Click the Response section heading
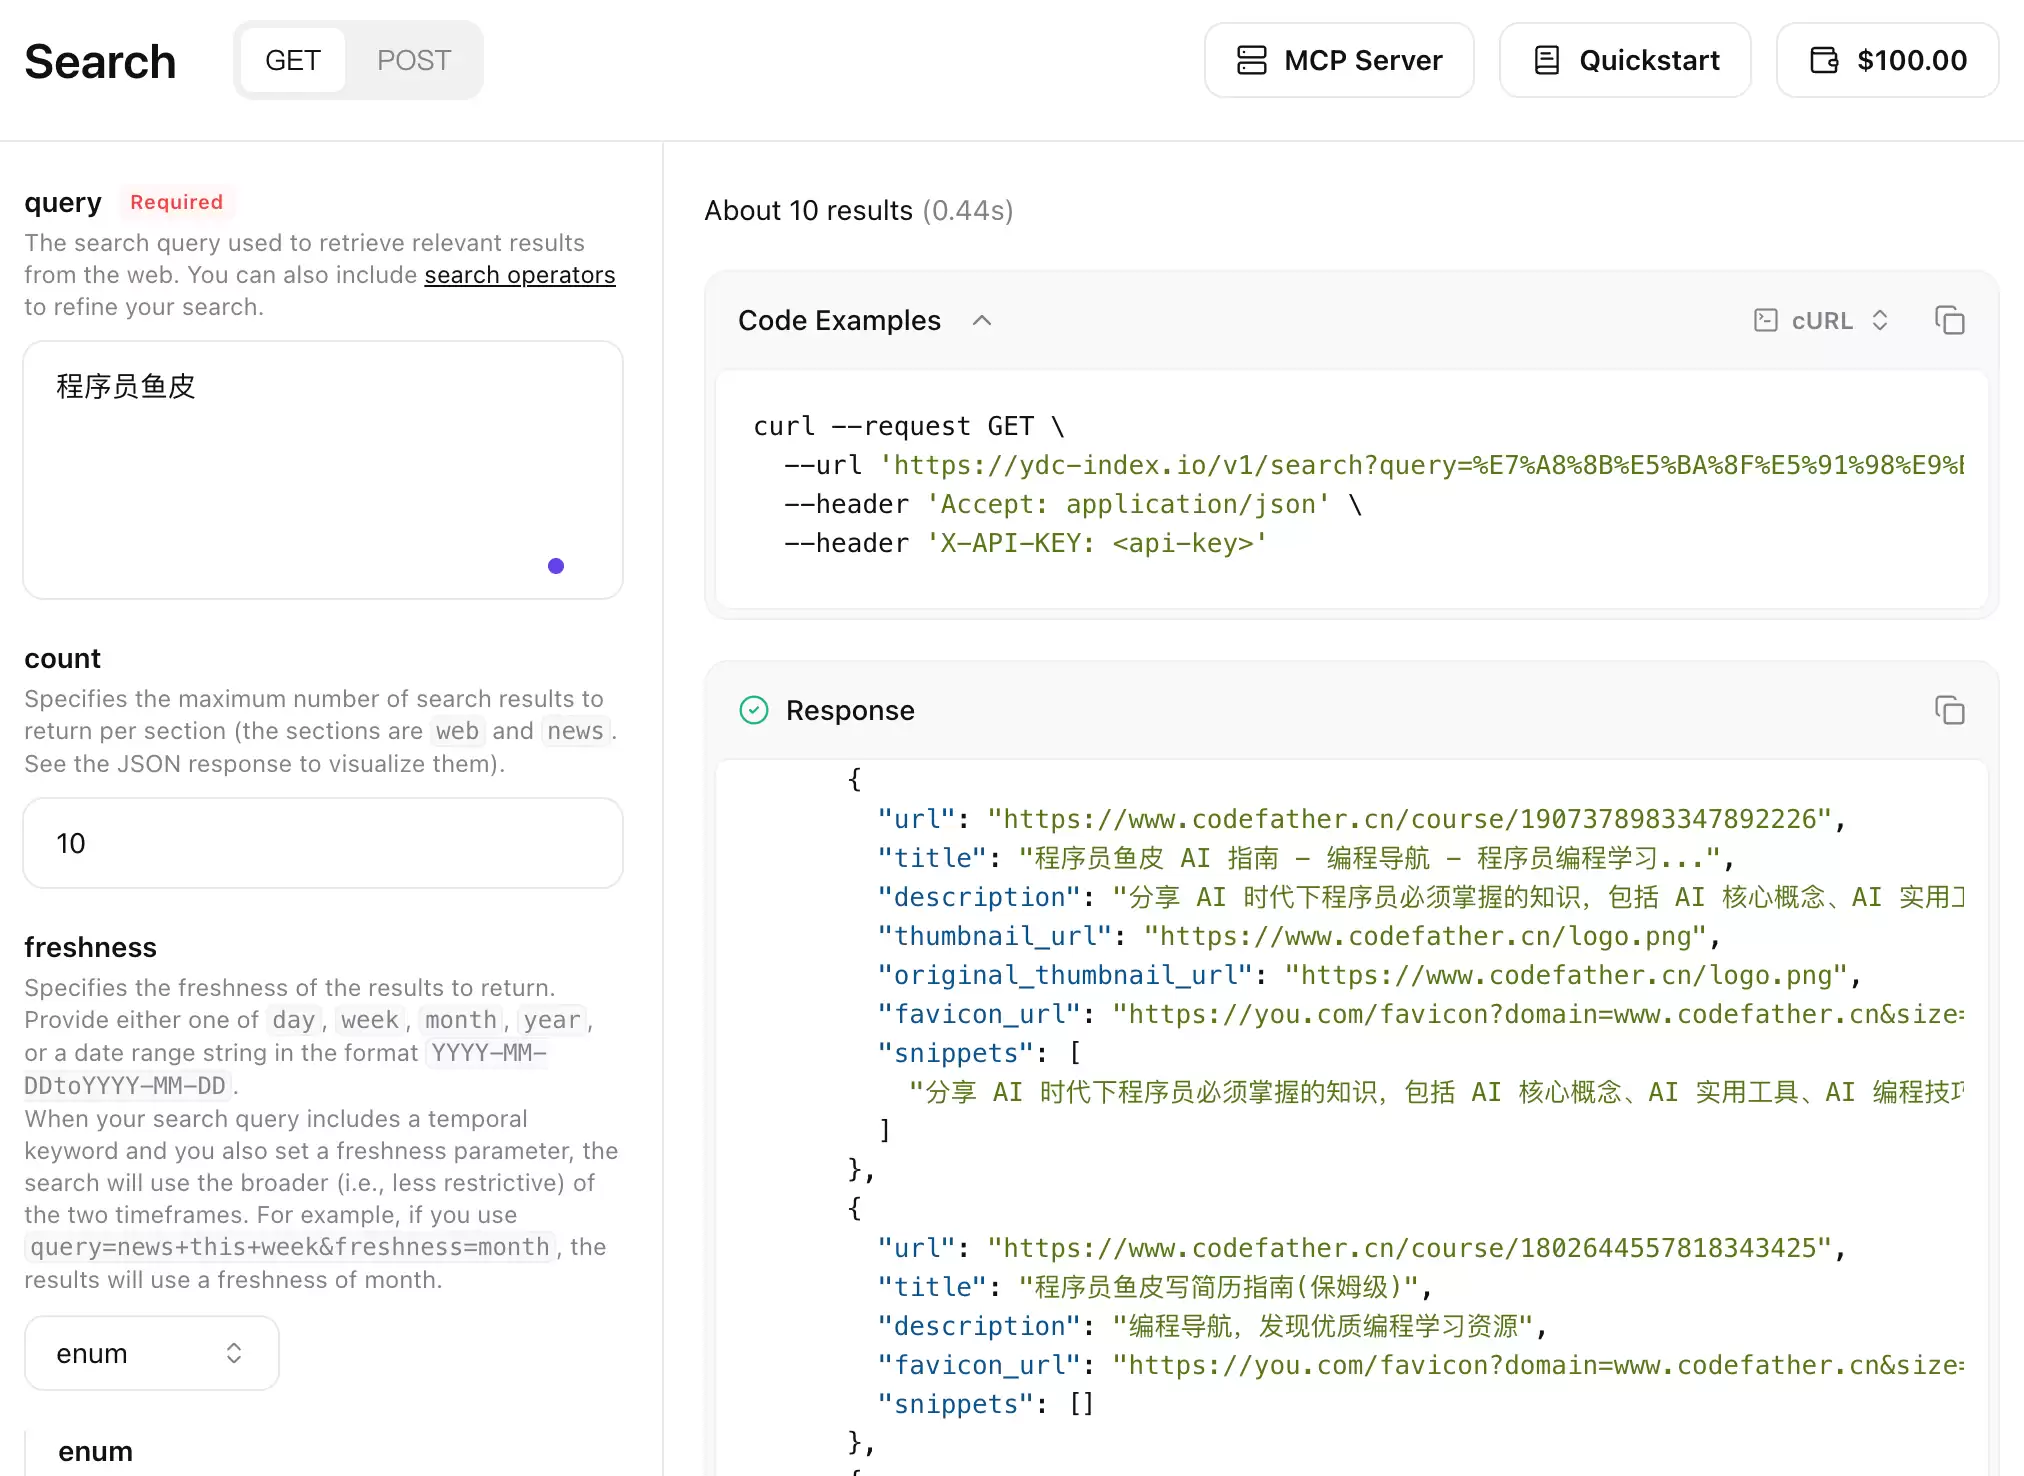This screenshot has height=1476, width=2024. click(850, 710)
